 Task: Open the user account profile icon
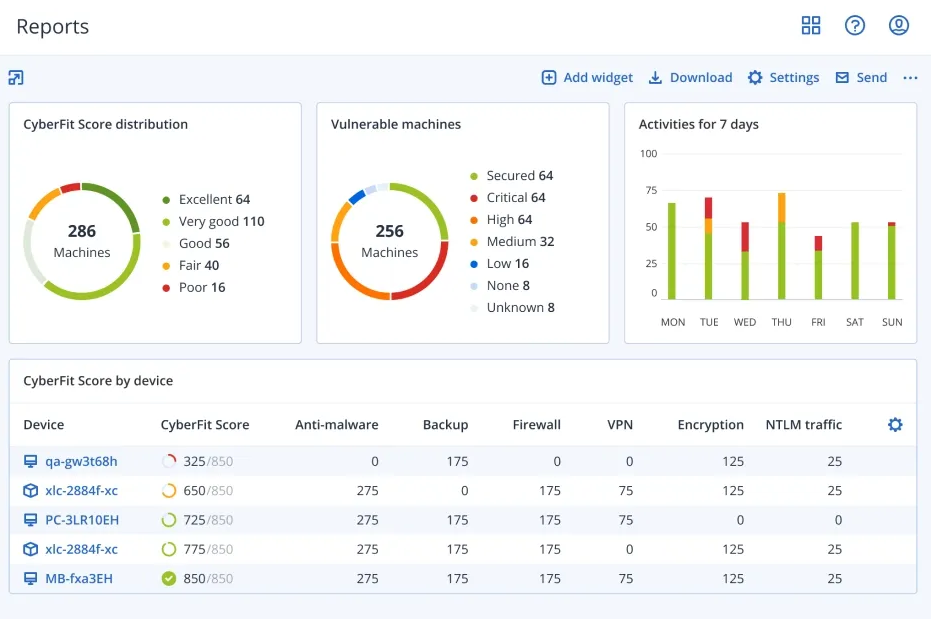(x=898, y=26)
